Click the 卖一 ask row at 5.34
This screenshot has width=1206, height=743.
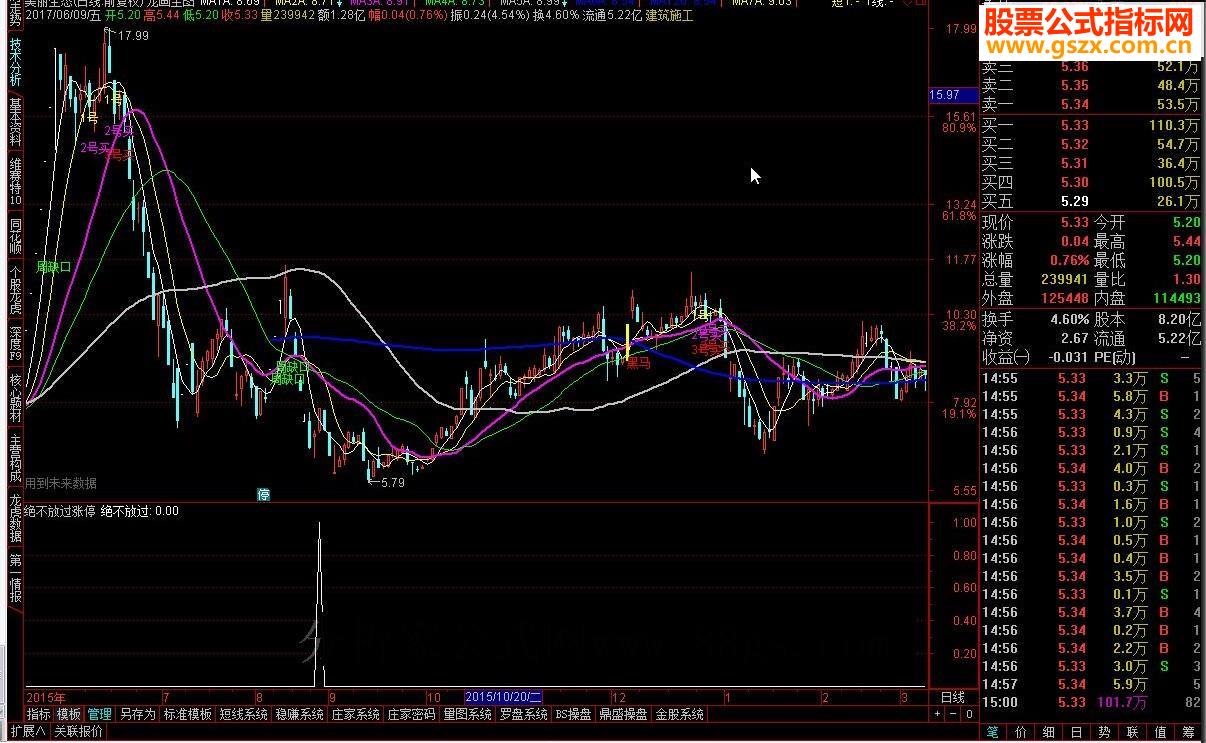pos(1091,104)
